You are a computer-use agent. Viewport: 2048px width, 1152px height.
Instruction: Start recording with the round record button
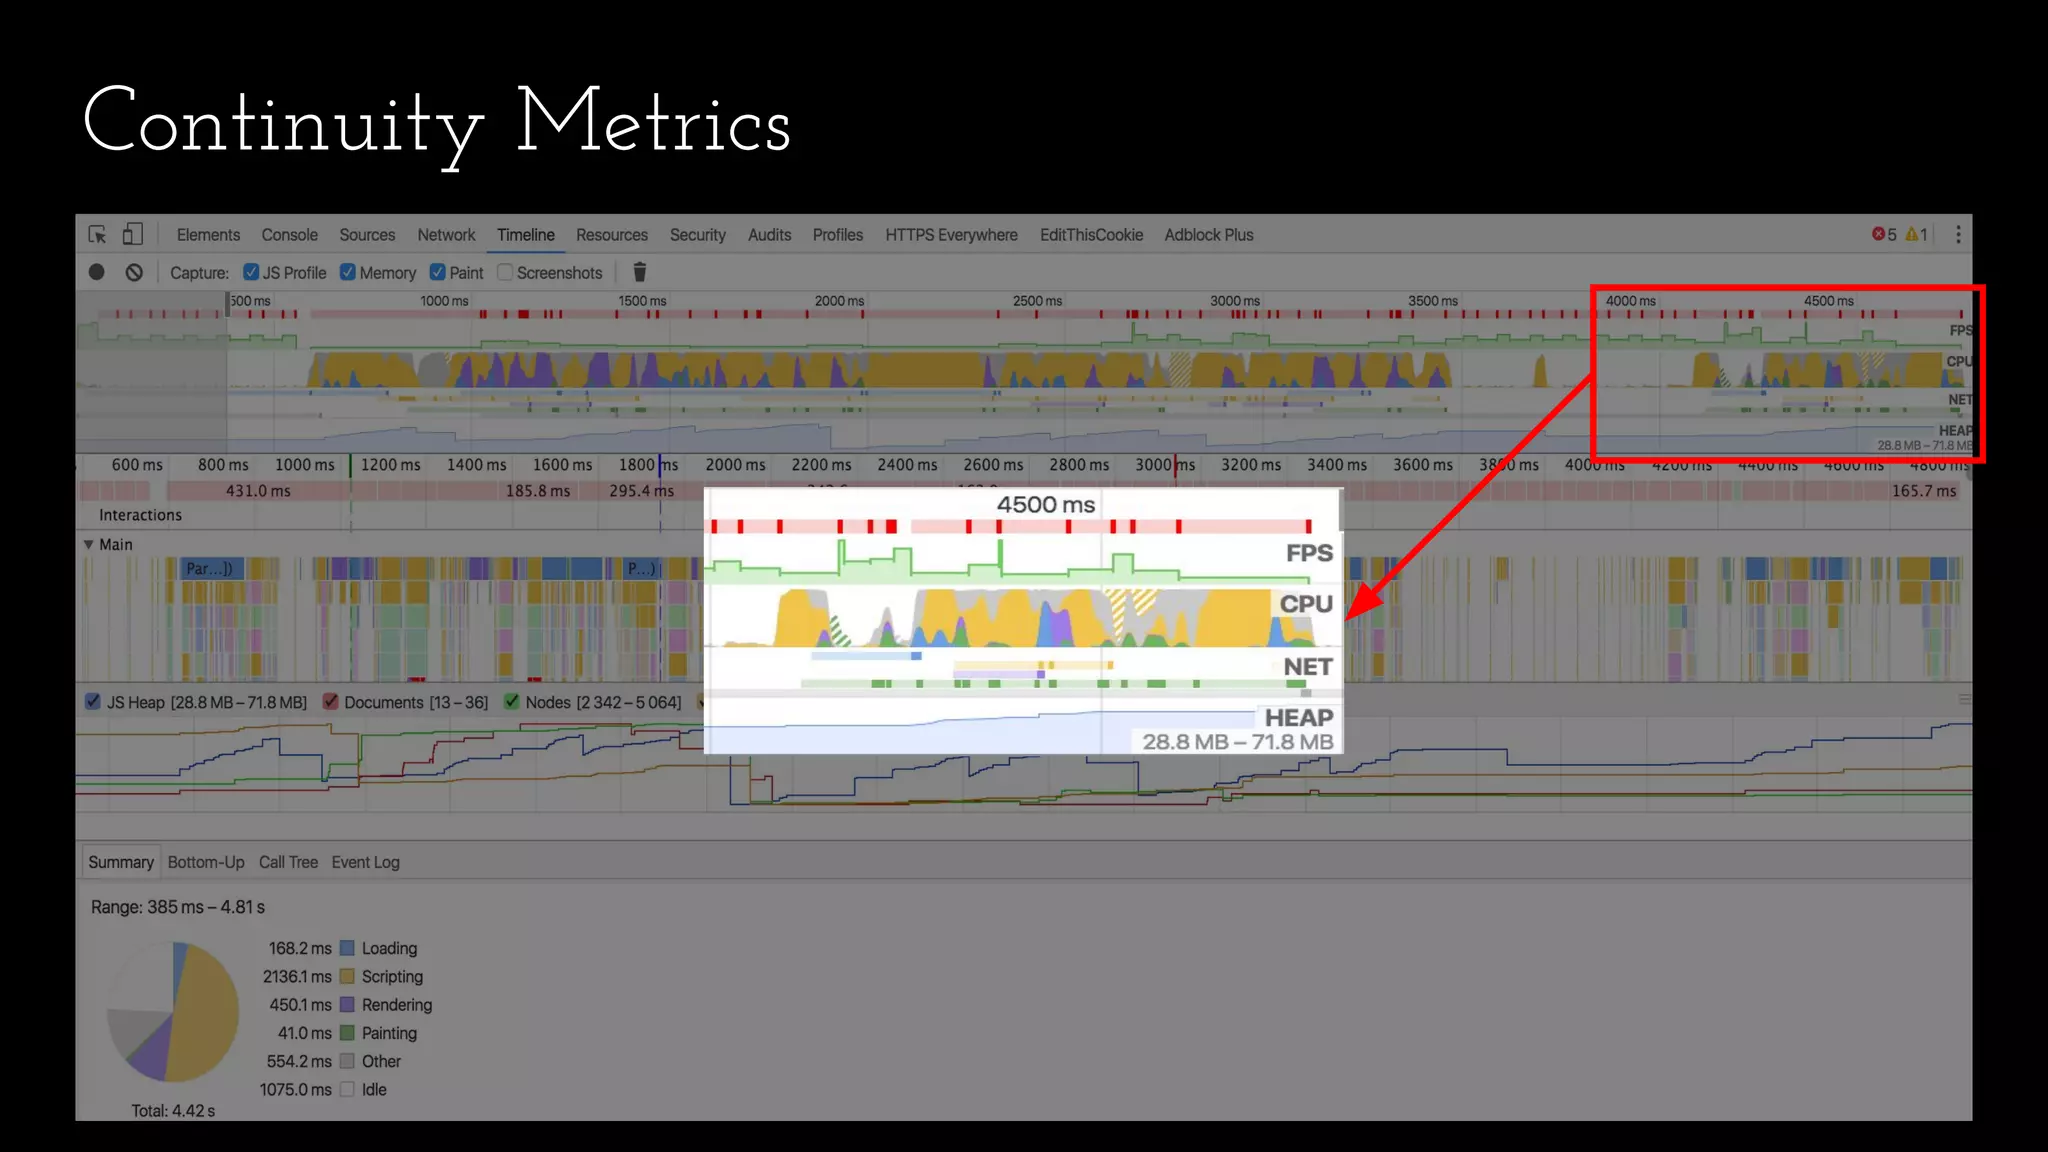[x=97, y=272]
